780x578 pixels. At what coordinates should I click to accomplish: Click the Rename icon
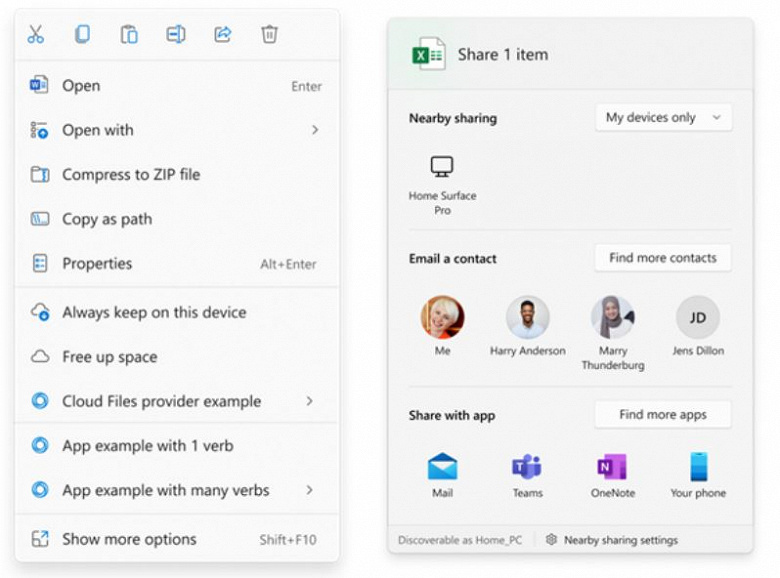click(x=176, y=34)
